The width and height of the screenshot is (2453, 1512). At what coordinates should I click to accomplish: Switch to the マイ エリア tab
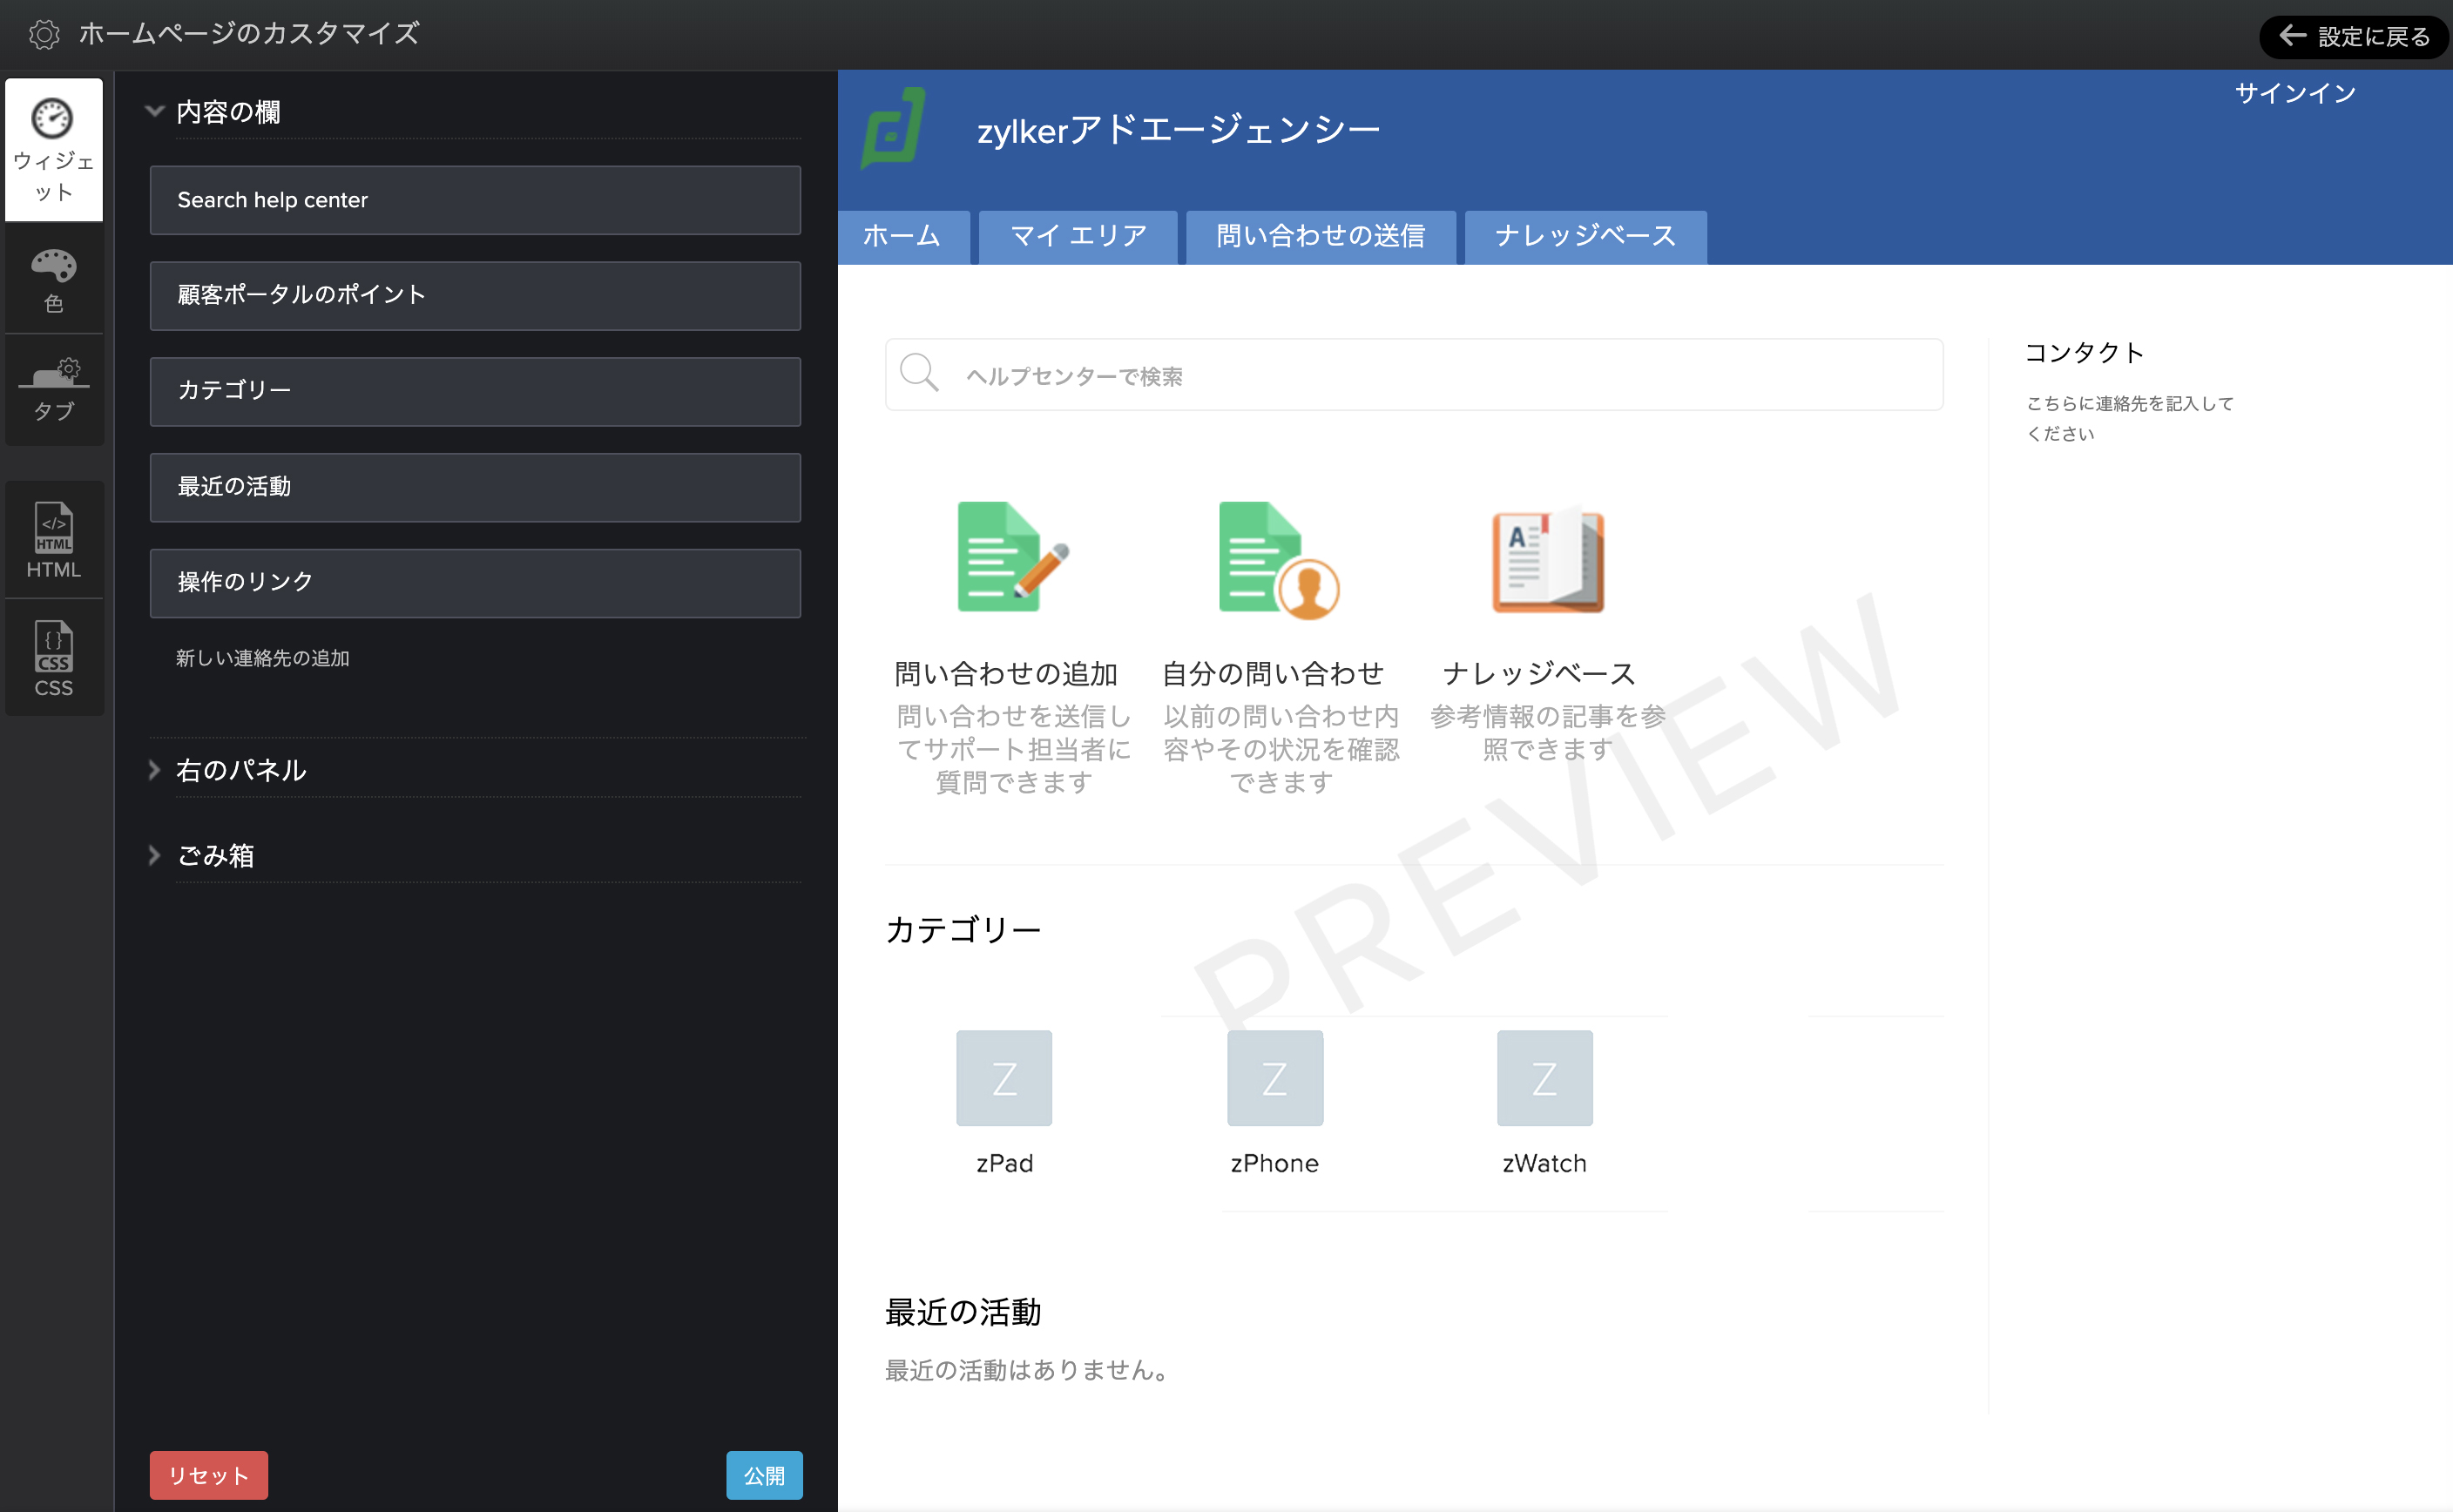pyautogui.click(x=1078, y=237)
